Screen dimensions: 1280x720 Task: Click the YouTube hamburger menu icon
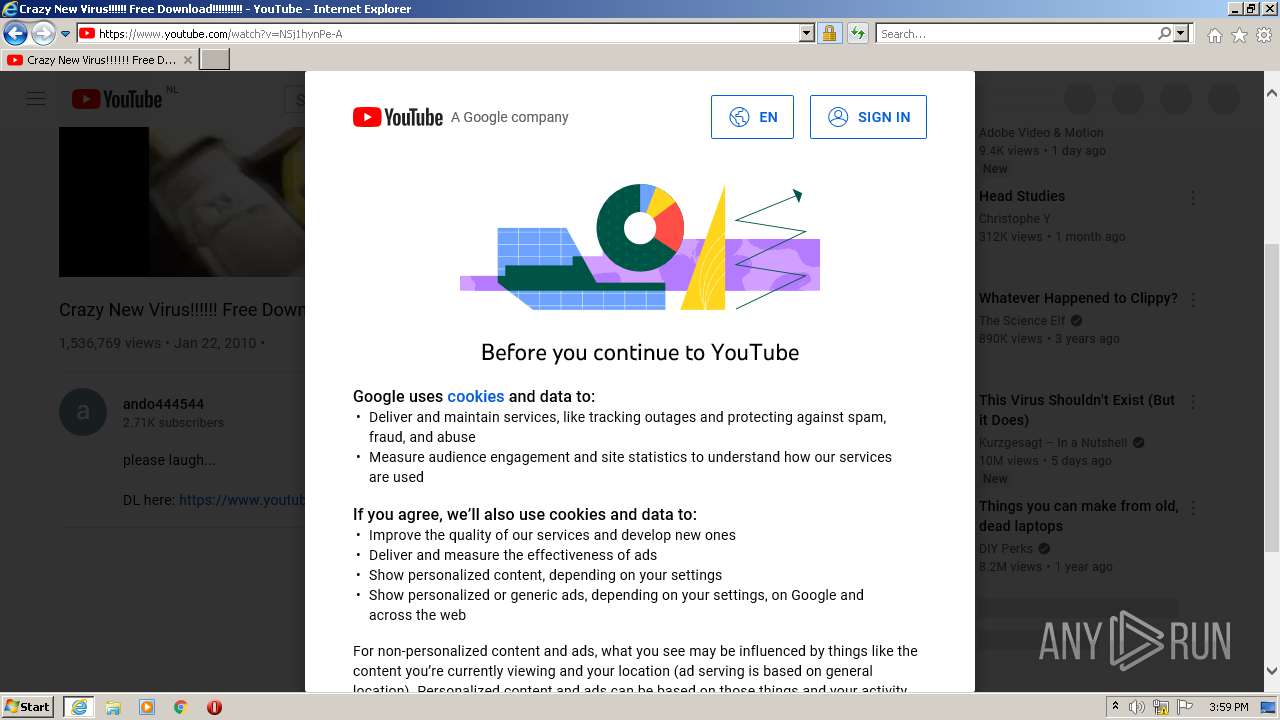[36, 99]
